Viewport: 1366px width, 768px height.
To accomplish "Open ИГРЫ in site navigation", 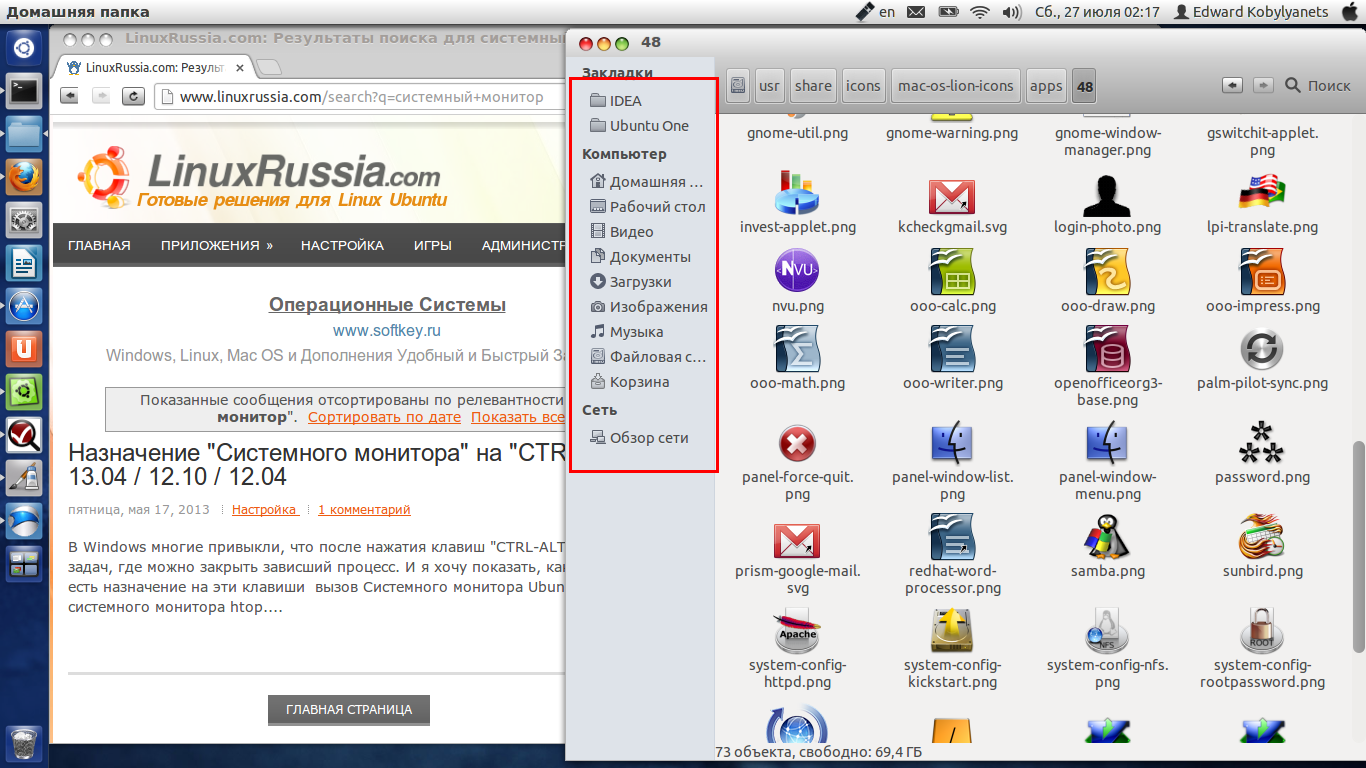I will [x=432, y=245].
